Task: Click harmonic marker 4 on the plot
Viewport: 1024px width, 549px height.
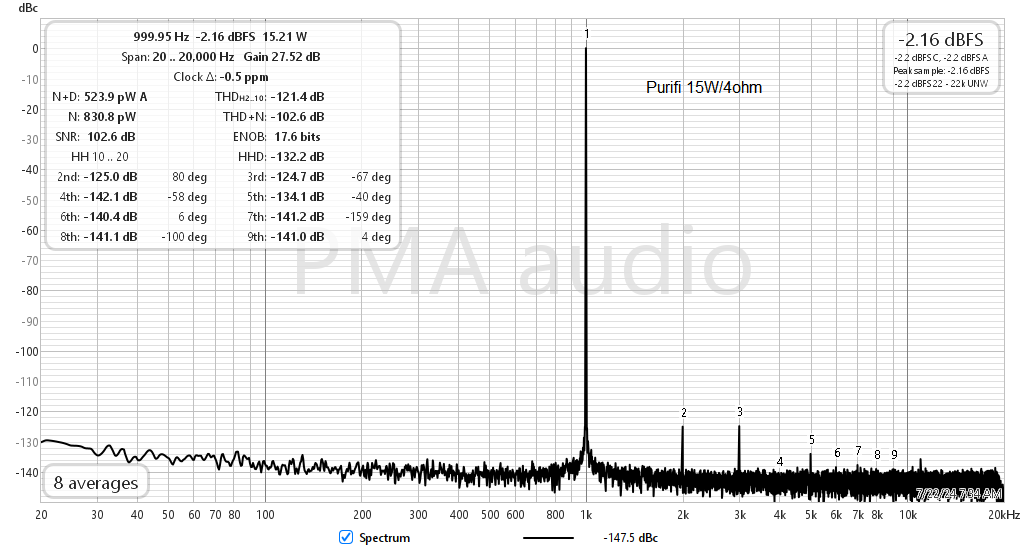Action: point(780,462)
